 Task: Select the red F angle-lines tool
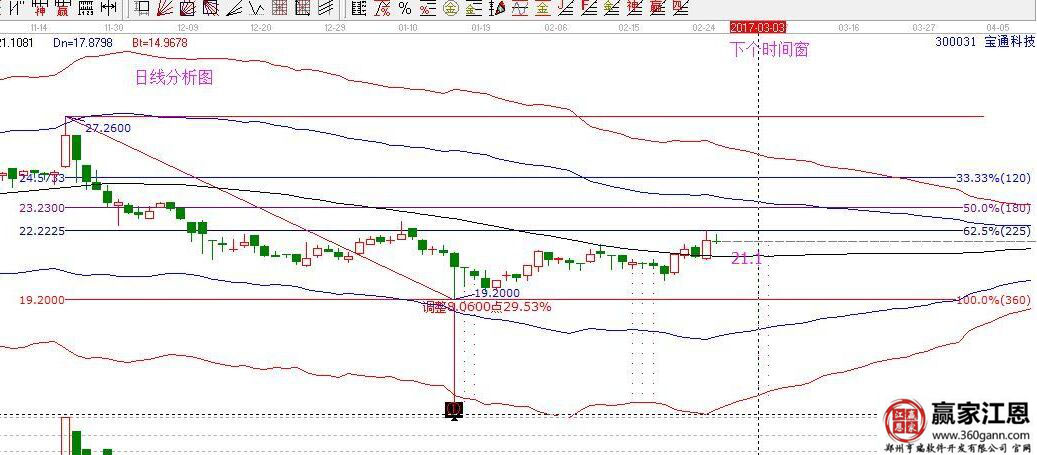coord(588,8)
